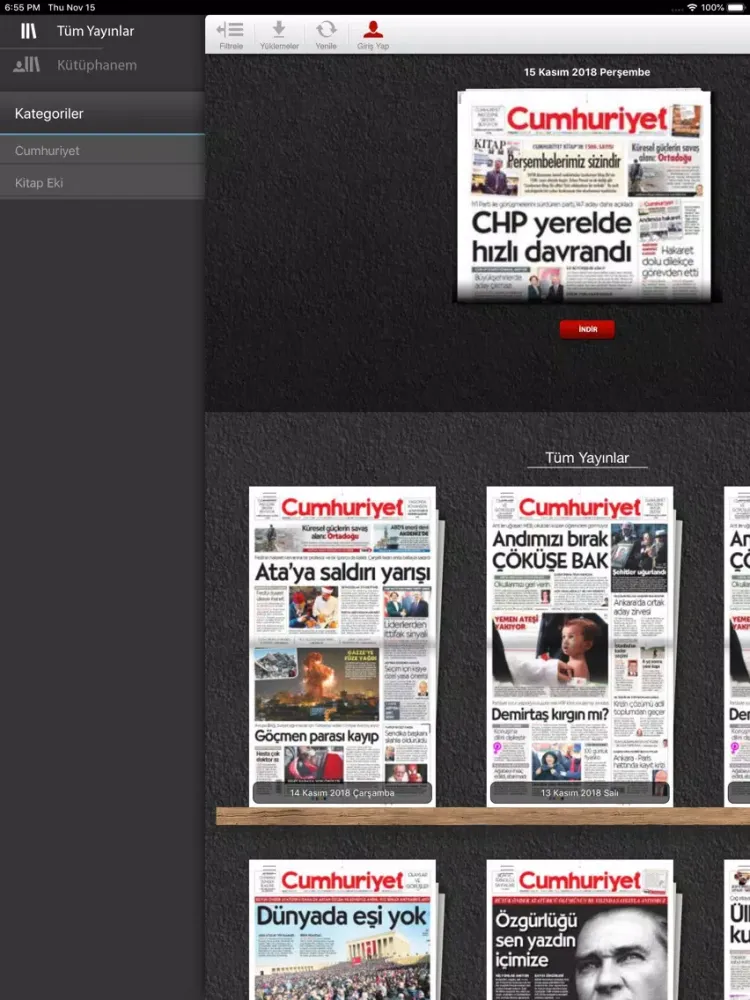Open the Yüklemeler downloads icon
This screenshot has height=1000, width=750.
pos(279,30)
